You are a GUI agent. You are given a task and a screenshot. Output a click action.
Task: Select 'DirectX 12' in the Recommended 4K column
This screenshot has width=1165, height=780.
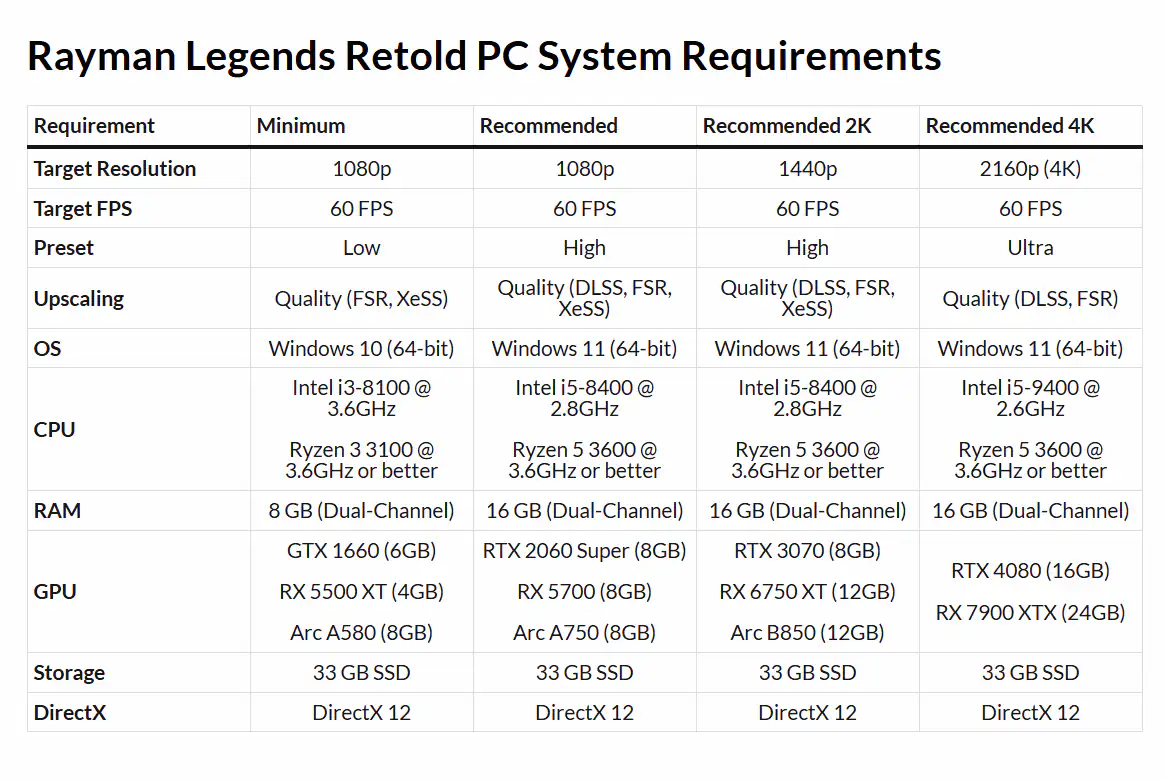(x=1031, y=713)
